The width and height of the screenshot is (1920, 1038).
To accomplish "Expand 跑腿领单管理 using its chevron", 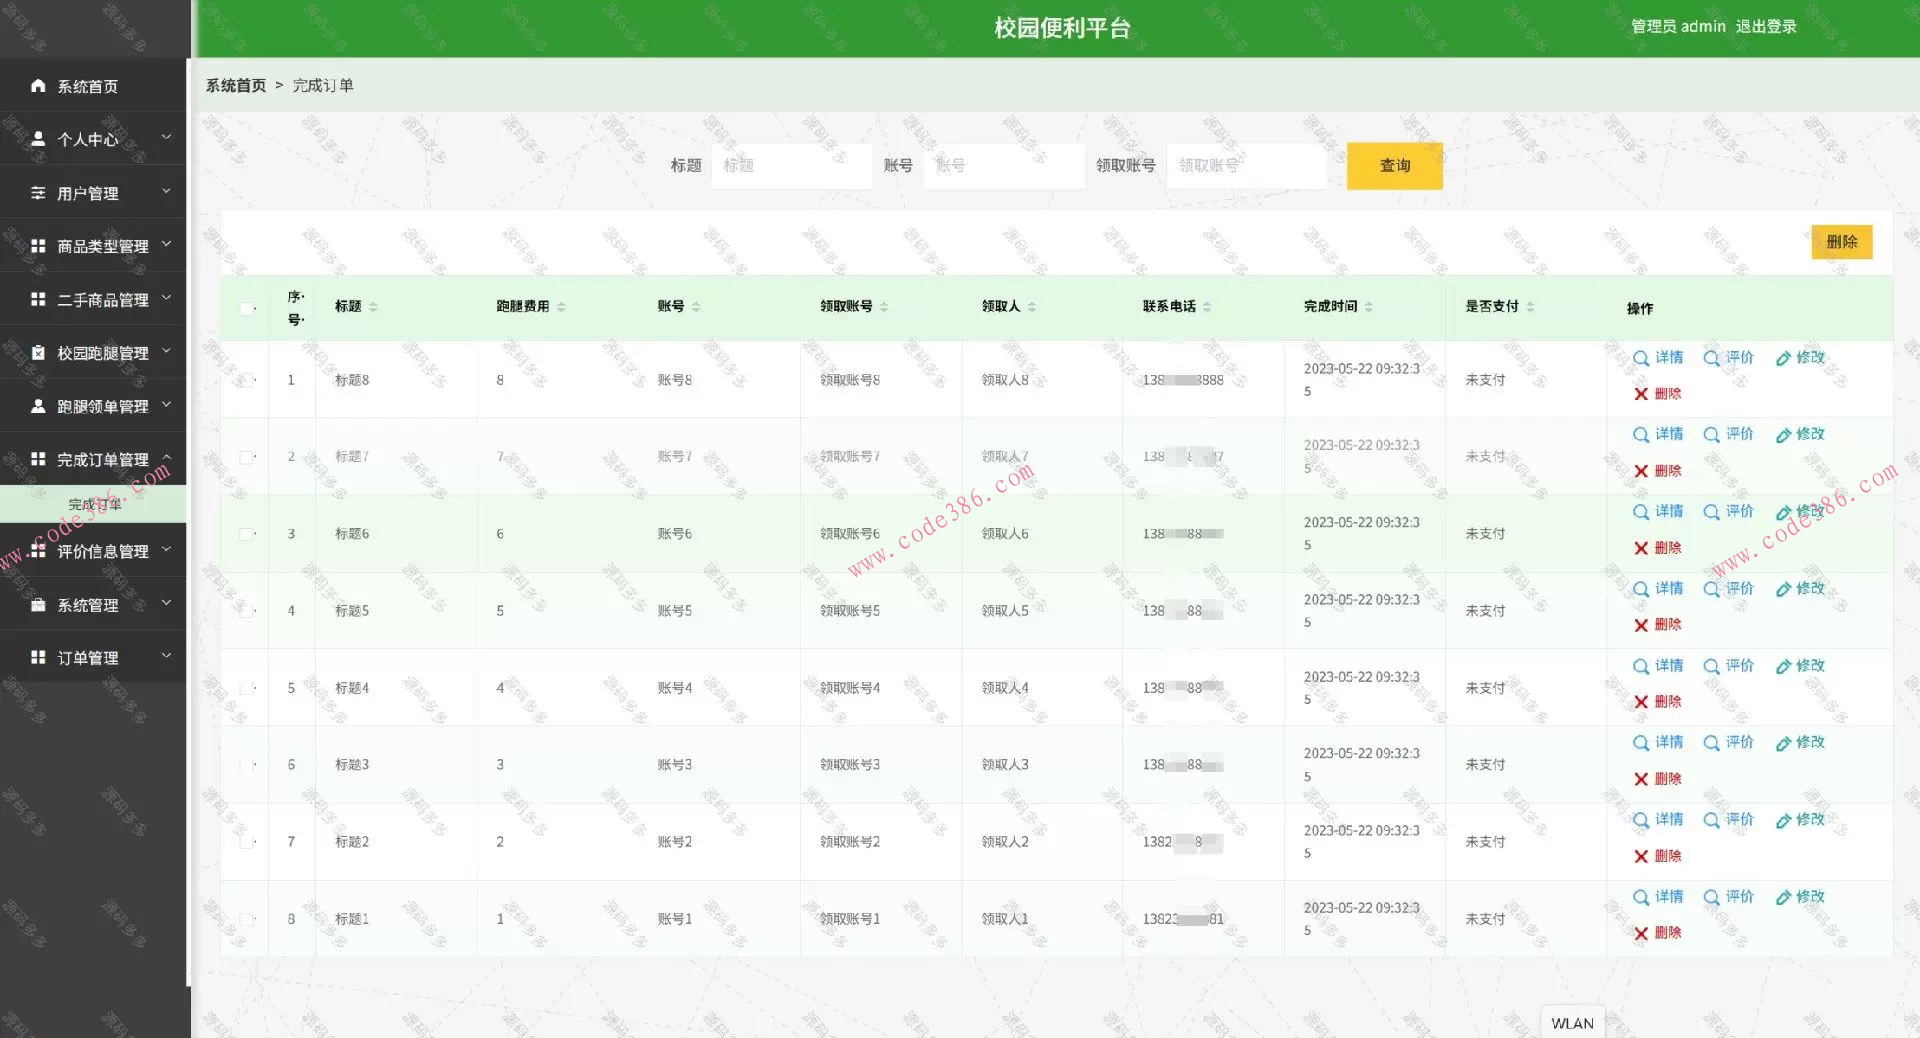I will 167,404.
